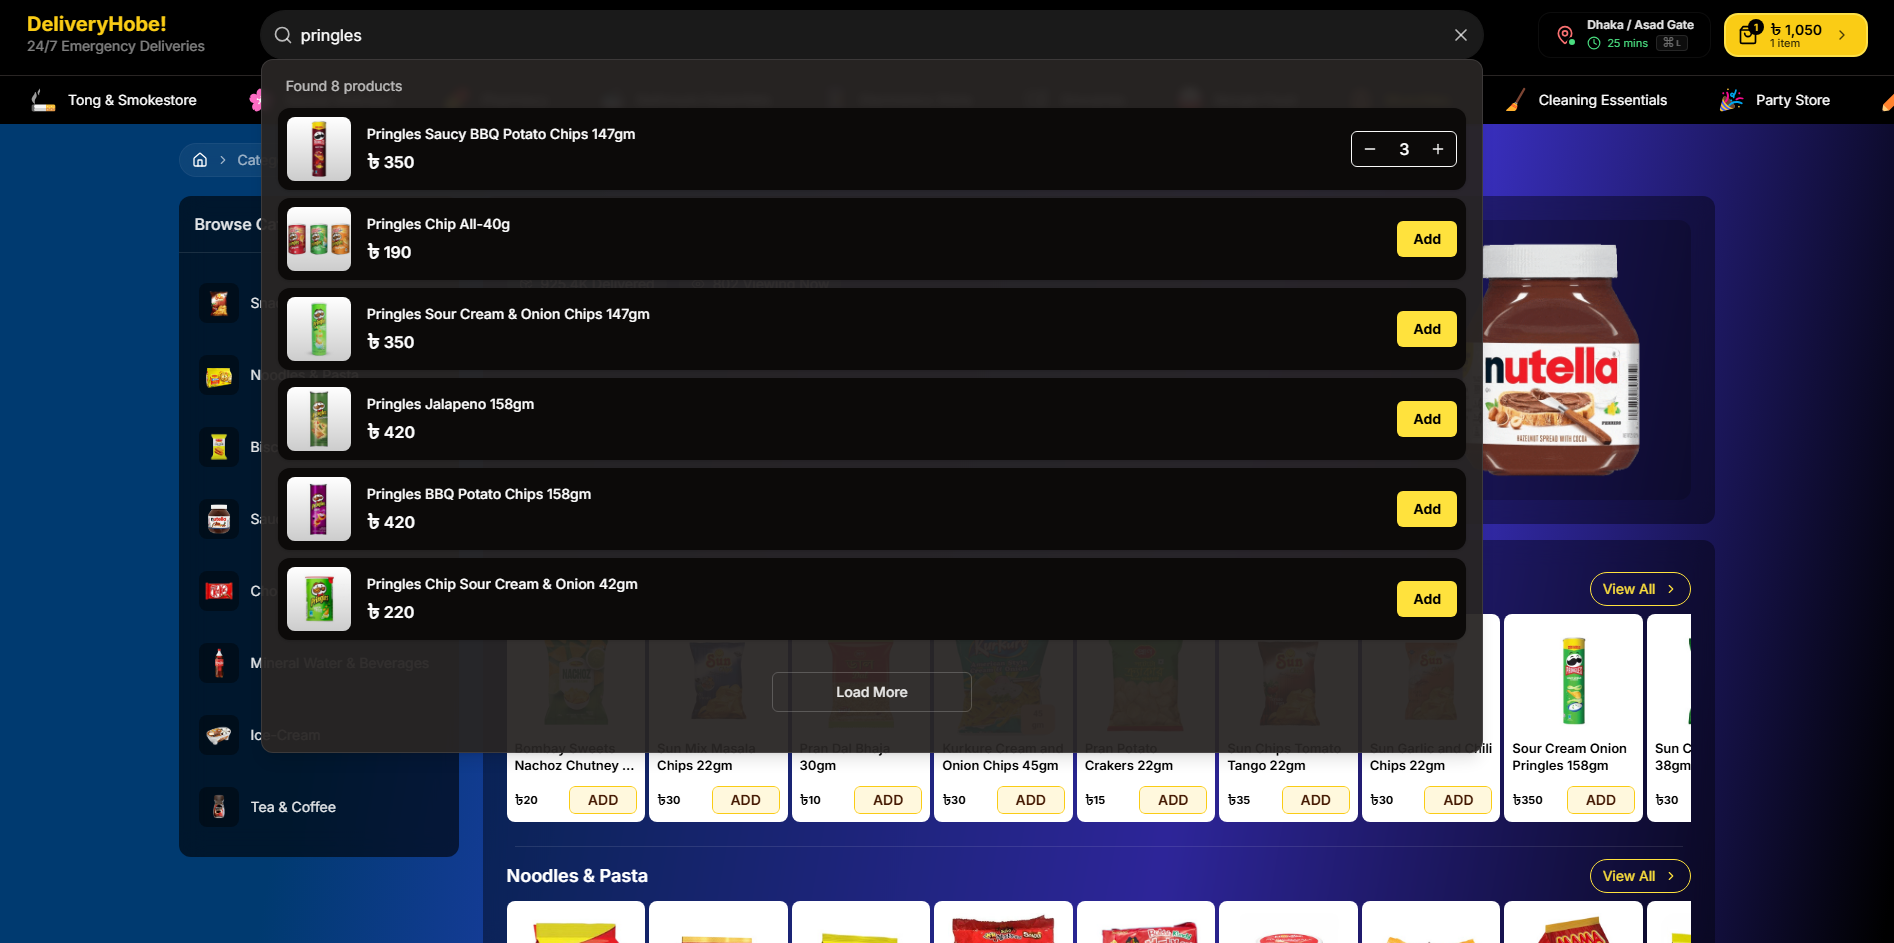Image resolution: width=1894 pixels, height=943 pixels.
Task: Add Pringles Chip All-40g to cart
Action: point(1427,239)
